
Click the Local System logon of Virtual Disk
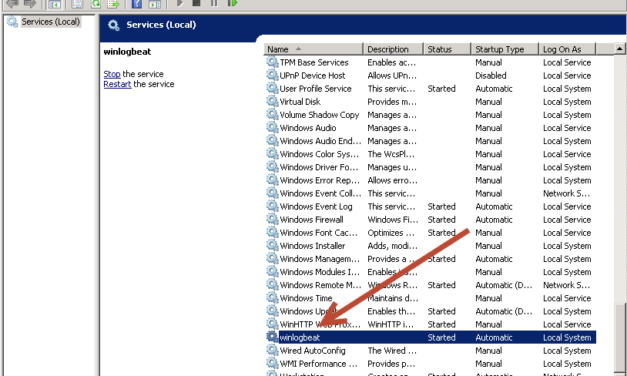[567, 102]
